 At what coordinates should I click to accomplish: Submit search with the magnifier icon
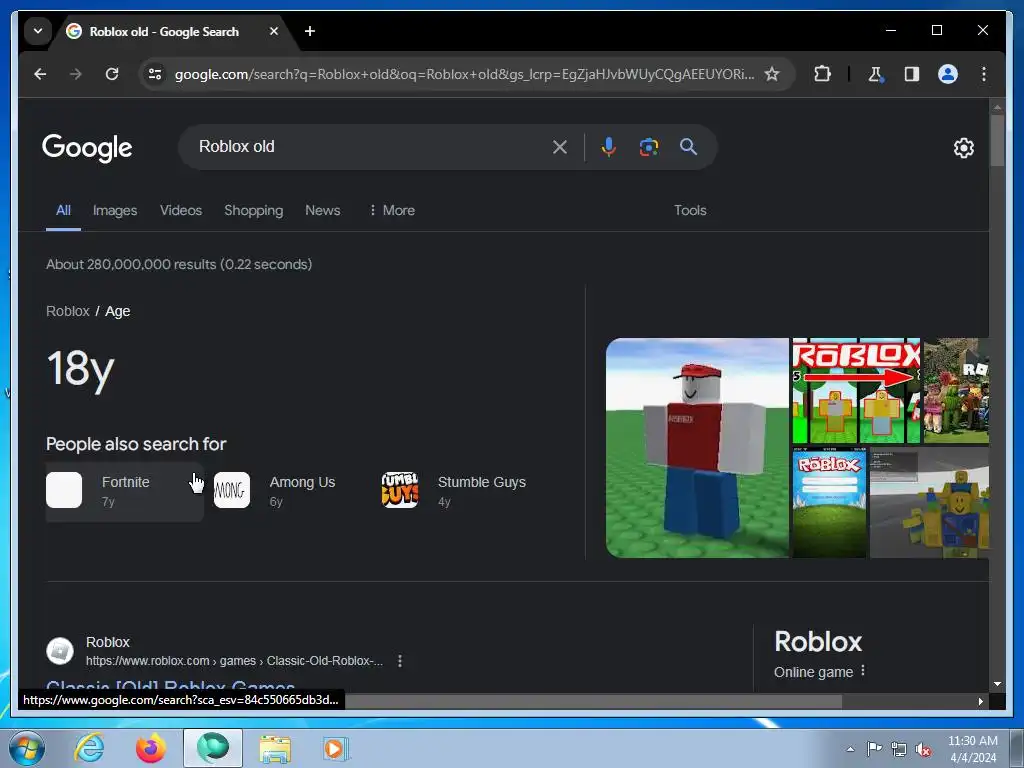pyautogui.click(x=688, y=147)
